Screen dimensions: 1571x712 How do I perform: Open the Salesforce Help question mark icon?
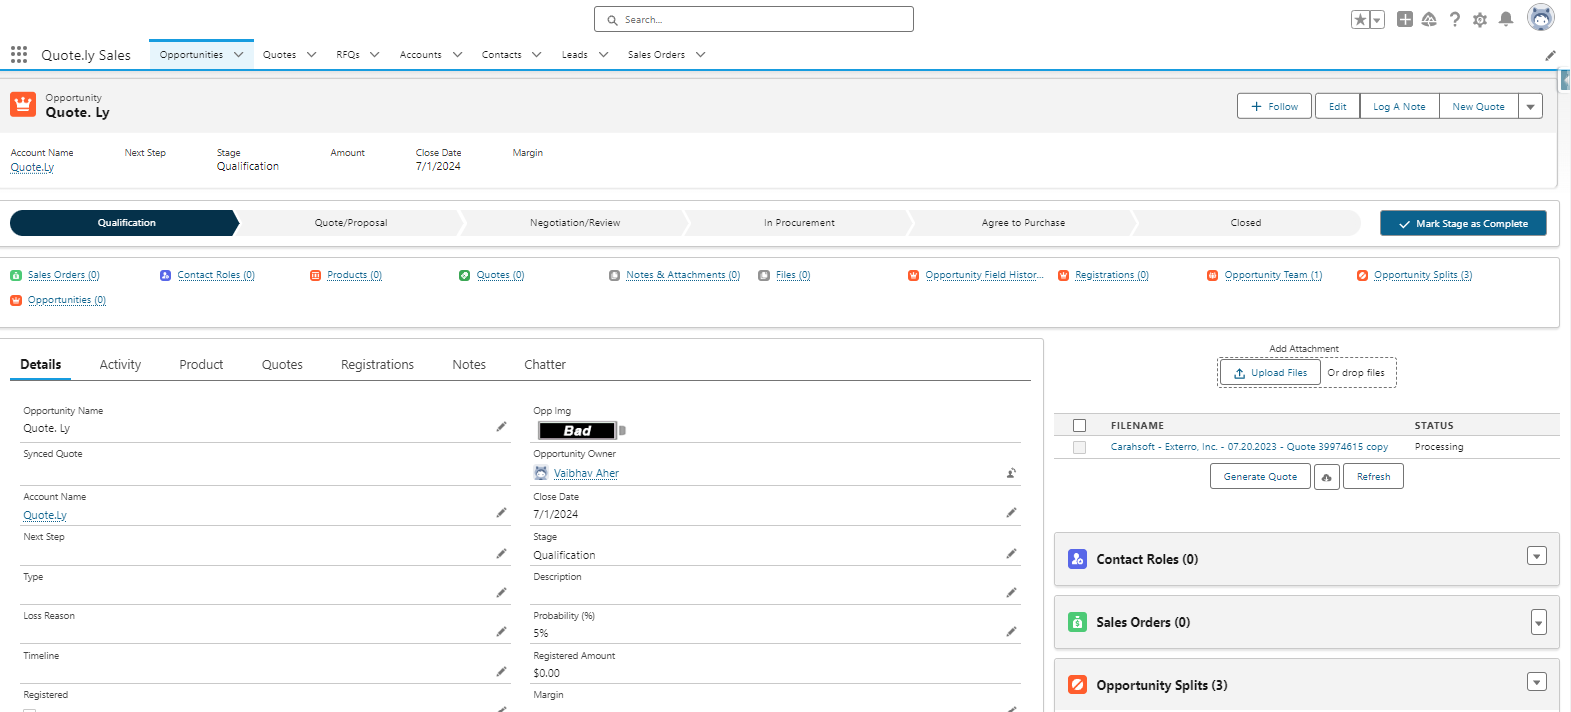1455,19
